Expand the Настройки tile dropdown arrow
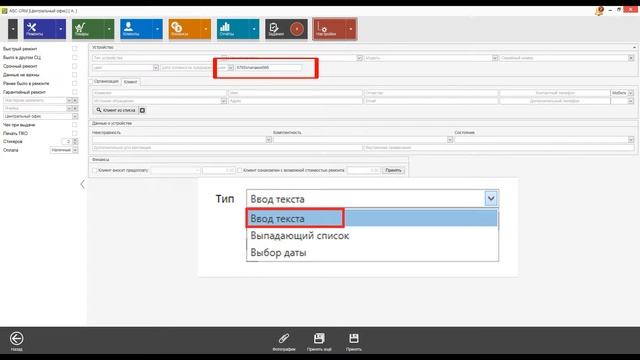Image resolution: width=640 pixels, height=360 pixels. (351, 29)
